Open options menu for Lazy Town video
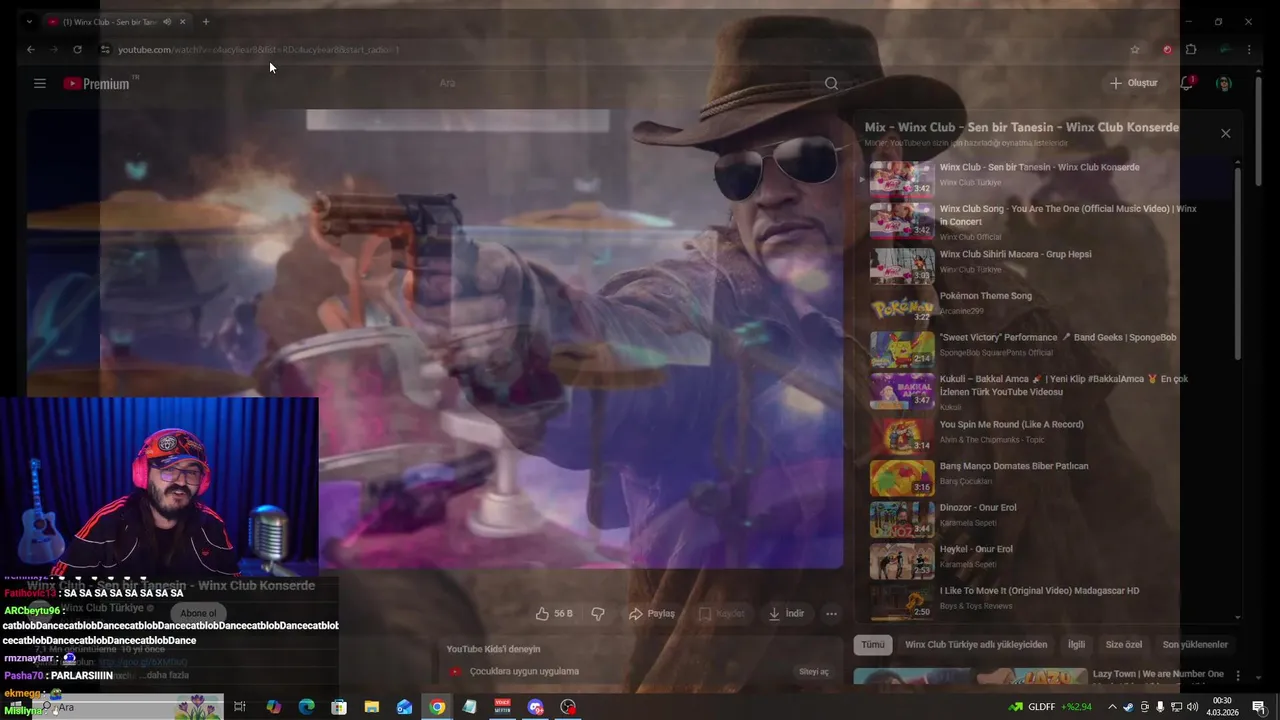The image size is (1280, 720). click(1238, 676)
